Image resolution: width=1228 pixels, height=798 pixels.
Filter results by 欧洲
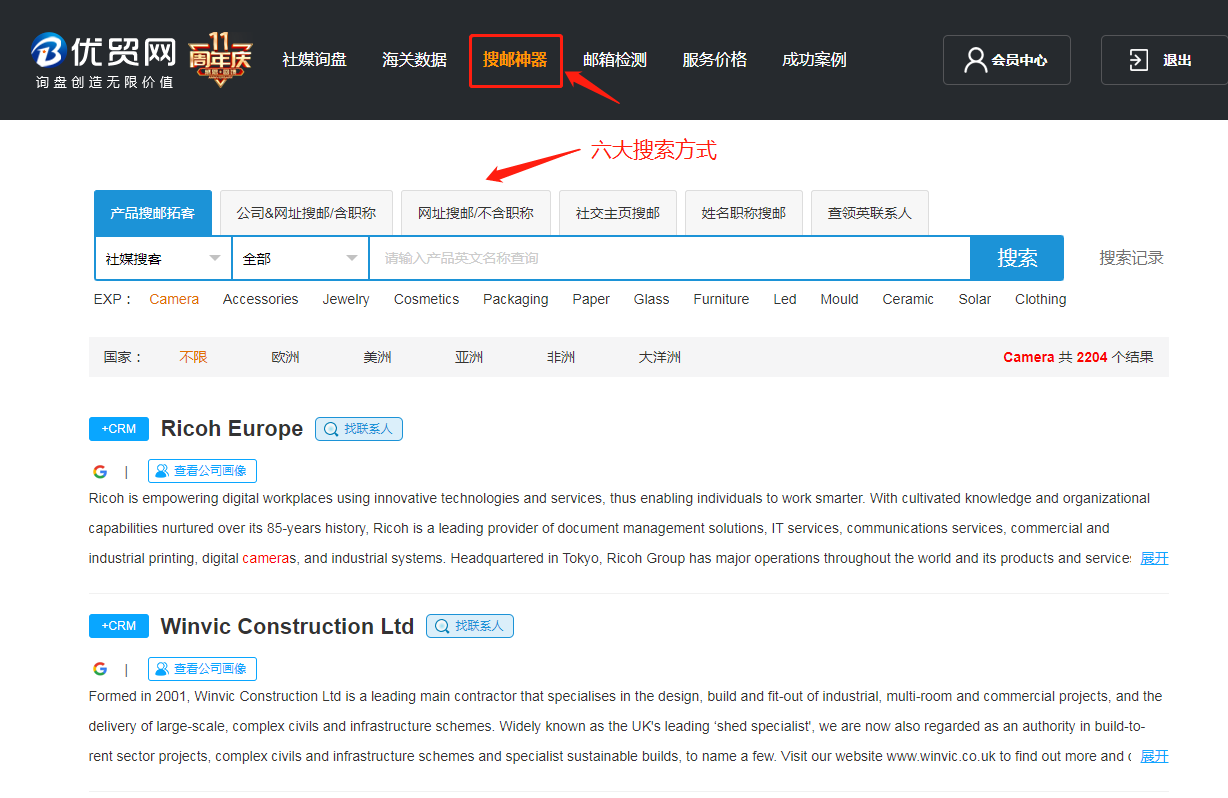point(285,357)
